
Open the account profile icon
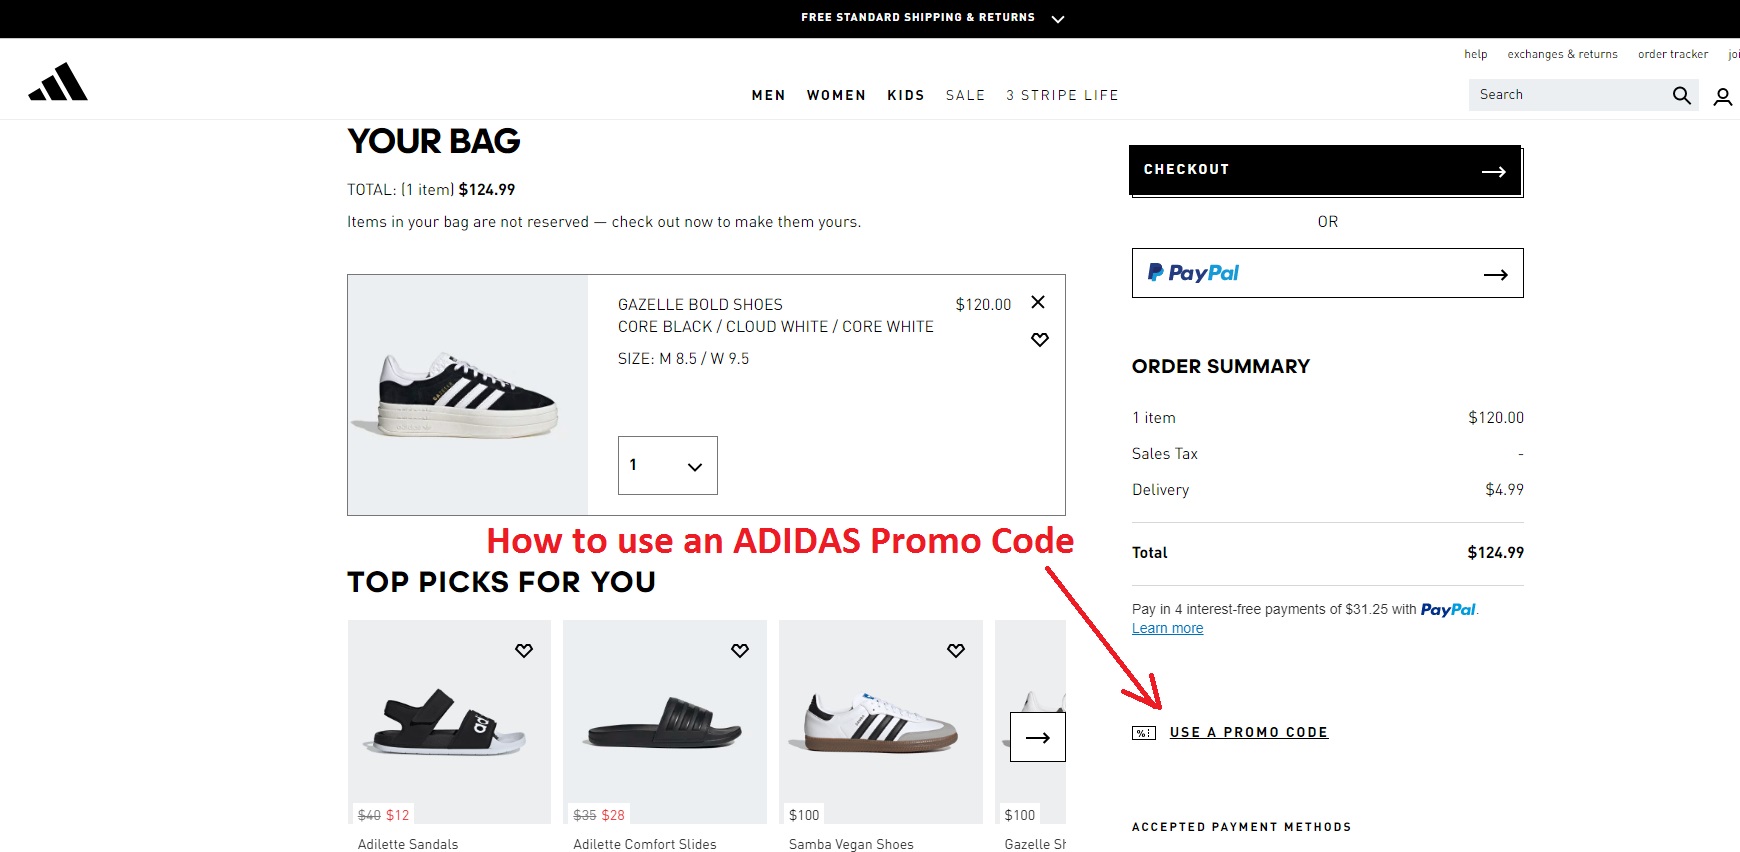(x=1723, y=96)
